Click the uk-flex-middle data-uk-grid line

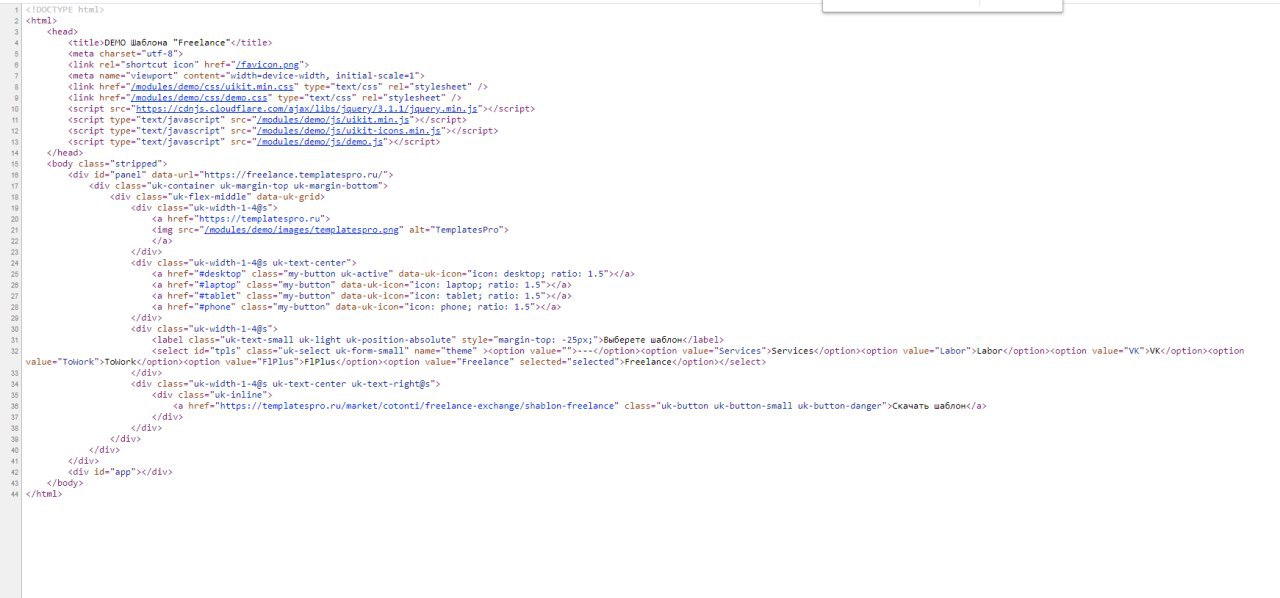coord(218,196)
